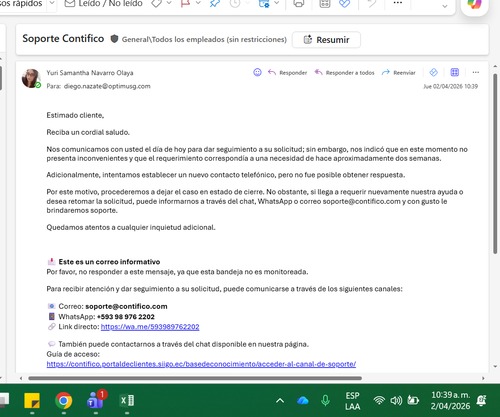This screenshot has width=500, height=417.
Task: Pin the message with the pin icon
Action: click(x=215, y=3)
